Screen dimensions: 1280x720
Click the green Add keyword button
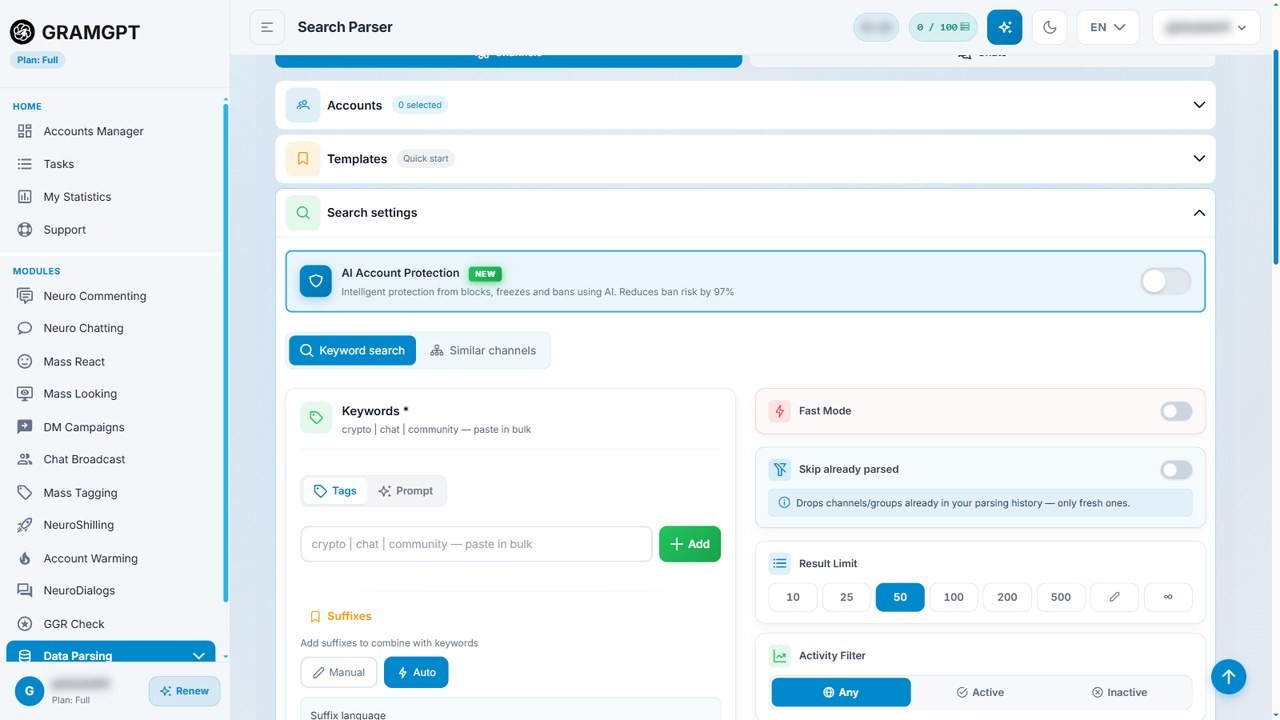point(690,544)
